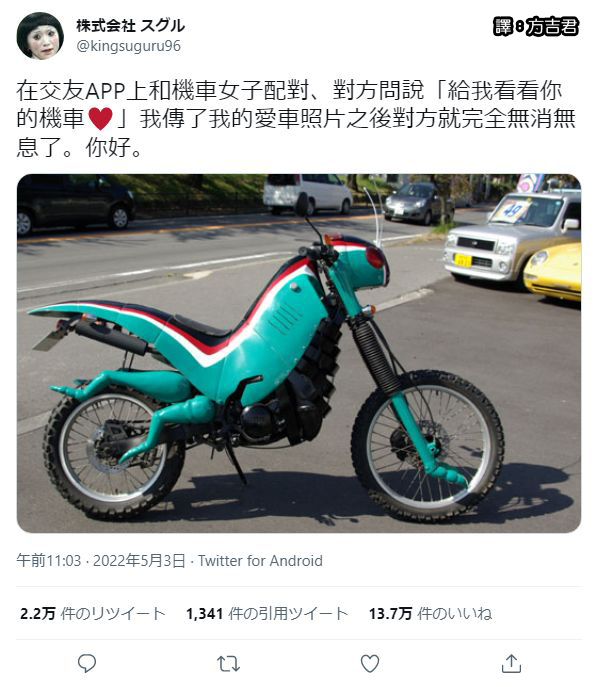Click the 2022年5月3日 date
The height and width of the screenshot is (687, 598).
139,561
